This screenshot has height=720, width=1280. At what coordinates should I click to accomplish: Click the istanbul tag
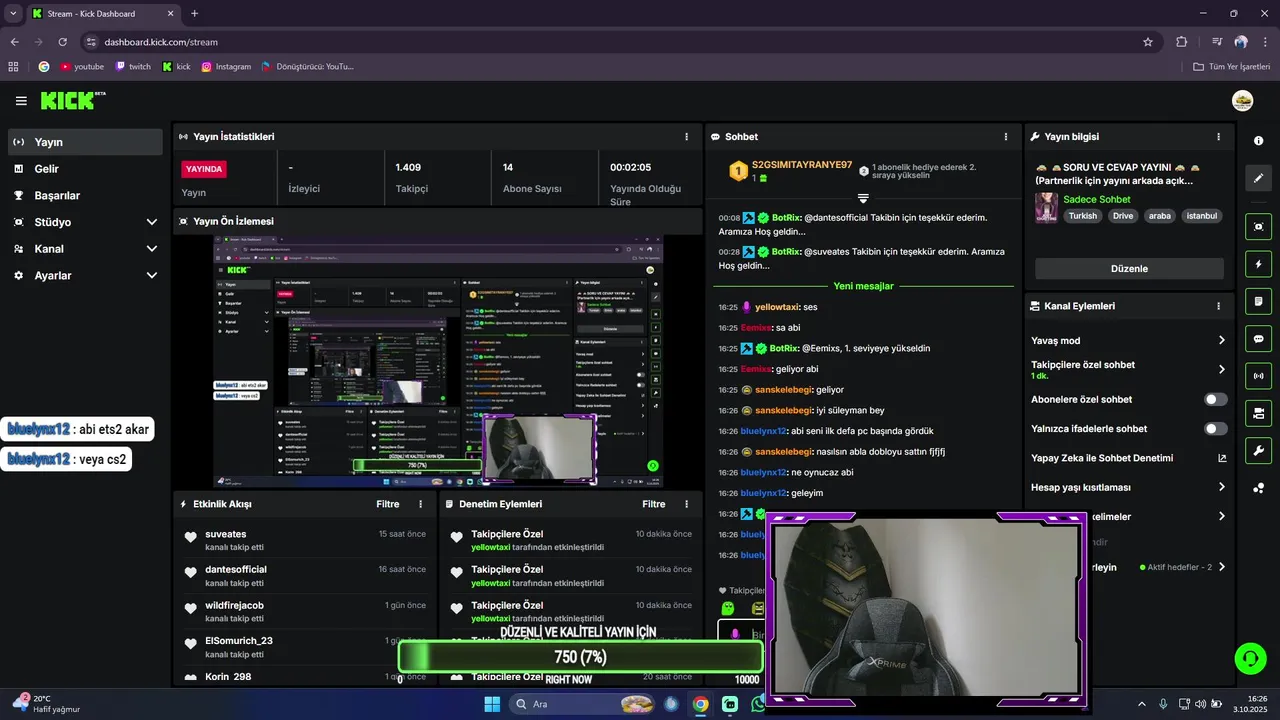point(1201,216)
